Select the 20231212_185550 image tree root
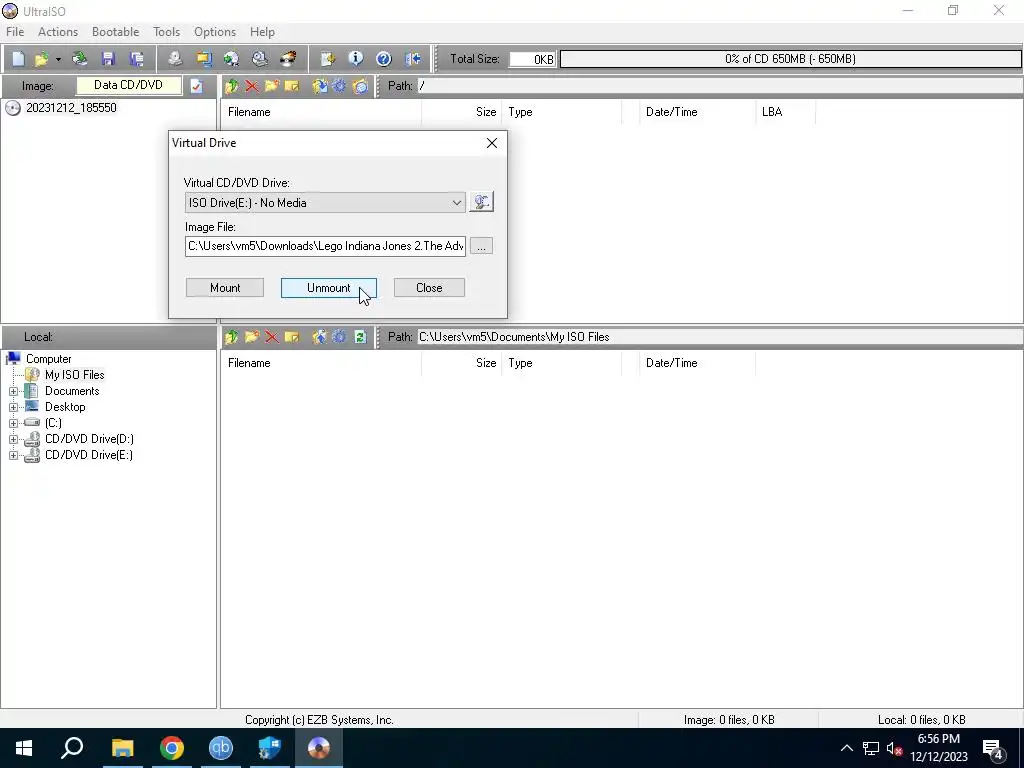The height and width of the screenshot is (768, 1024). [x=71, y=108]
